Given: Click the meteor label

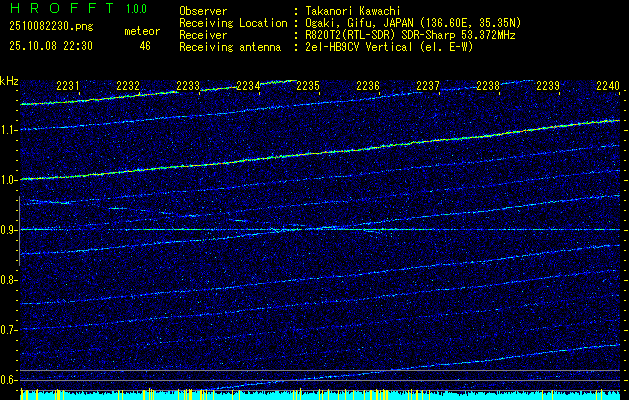Looking at the screenshot, I should [141, 31].
